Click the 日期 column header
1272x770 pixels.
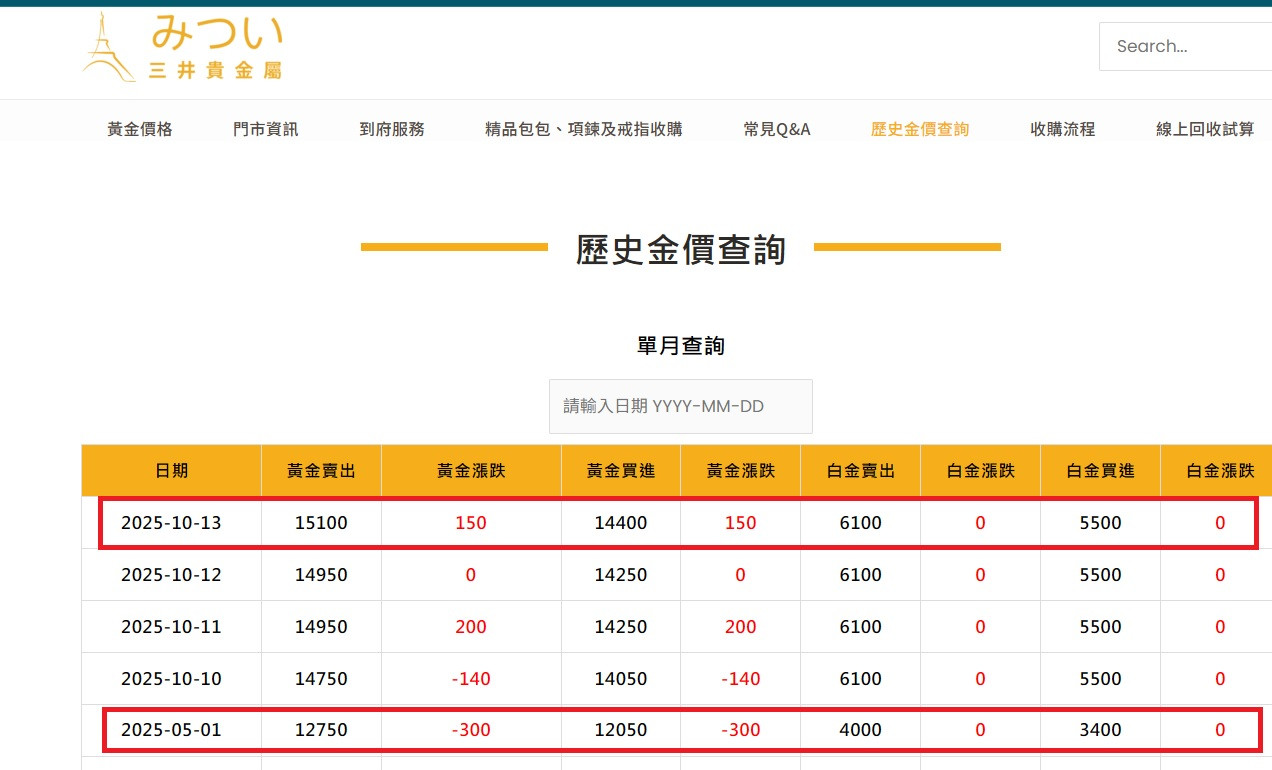[171, 470]
